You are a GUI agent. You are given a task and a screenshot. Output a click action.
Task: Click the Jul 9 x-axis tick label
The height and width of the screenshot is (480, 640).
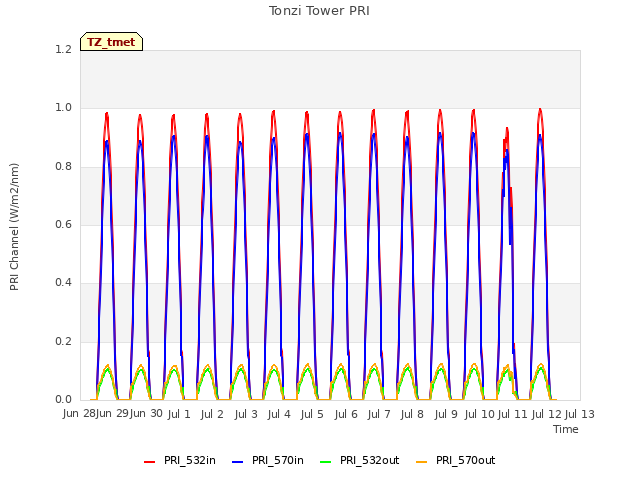pos(446,414)
